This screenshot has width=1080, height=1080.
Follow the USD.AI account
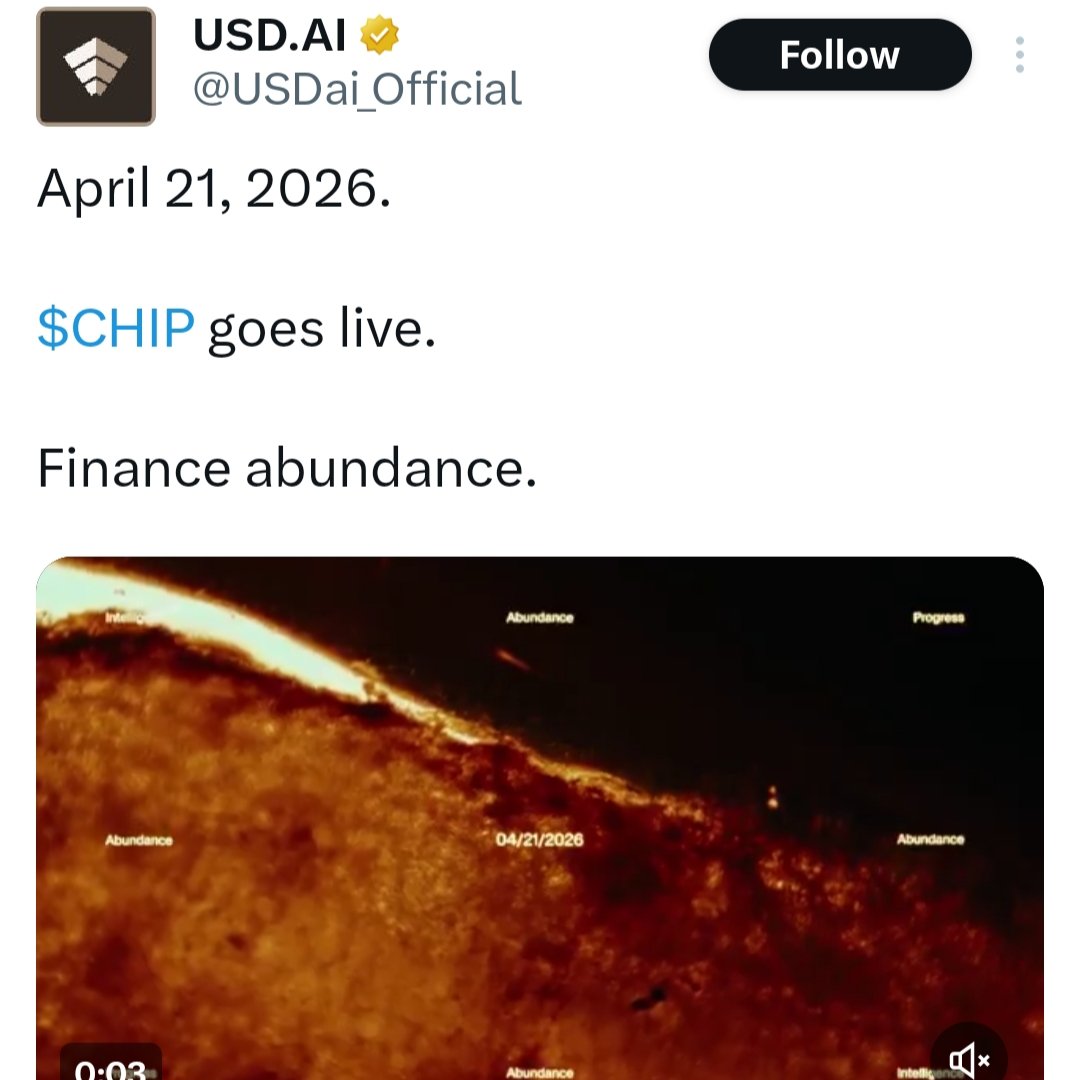pyautogui.click(x=839, y=55)
